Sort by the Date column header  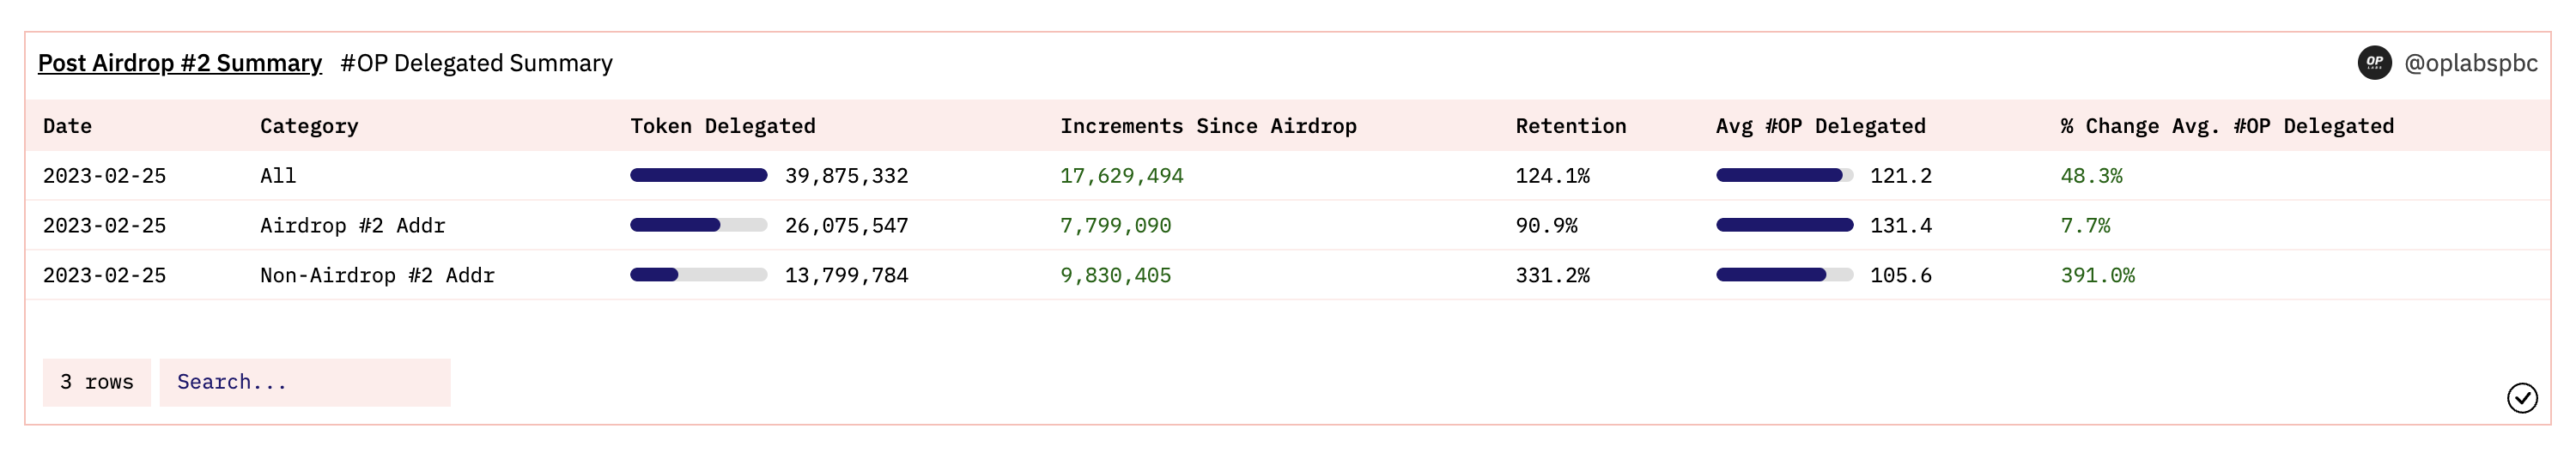pyautogui.click(x=67, y=126)
